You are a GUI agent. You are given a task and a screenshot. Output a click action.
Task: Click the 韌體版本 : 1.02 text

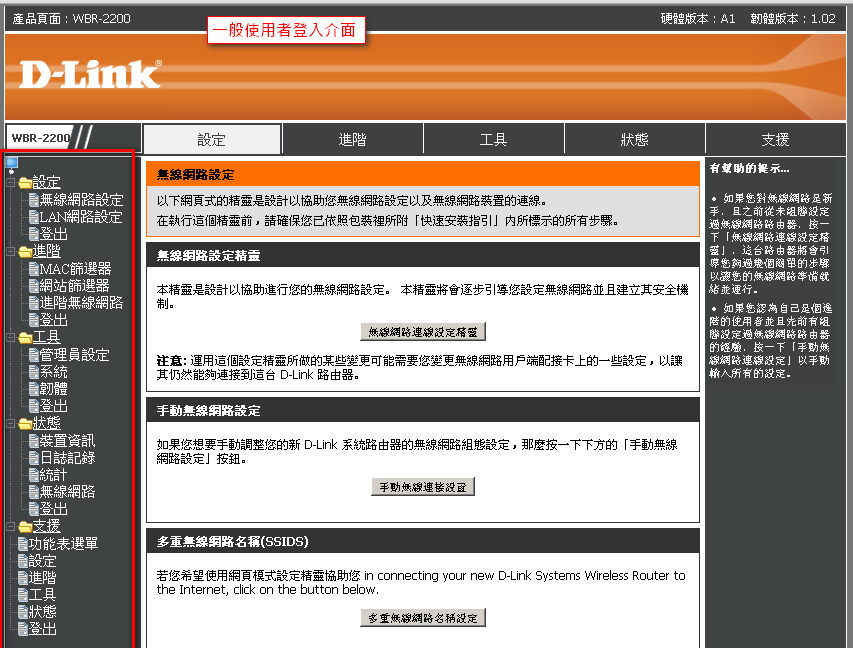(x=793, y=18)
